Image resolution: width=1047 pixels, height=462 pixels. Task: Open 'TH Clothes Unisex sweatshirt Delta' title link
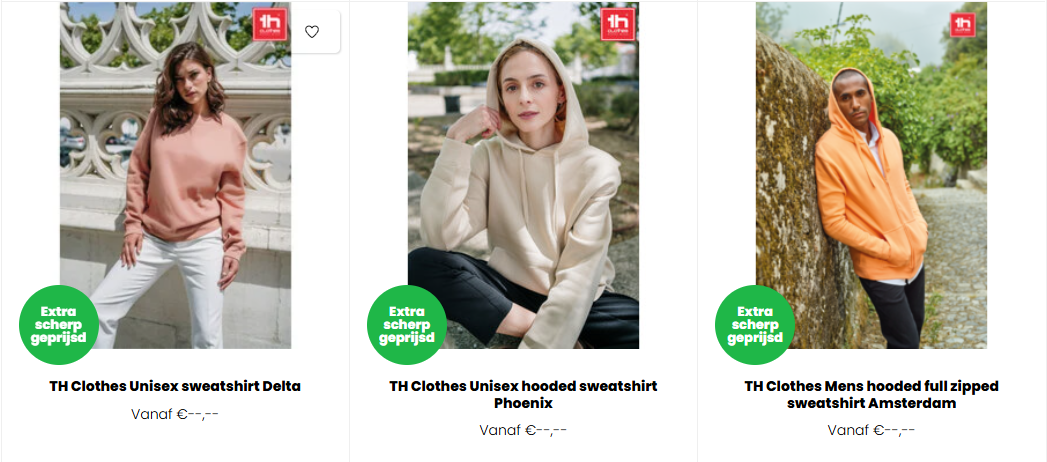point(175,386)
